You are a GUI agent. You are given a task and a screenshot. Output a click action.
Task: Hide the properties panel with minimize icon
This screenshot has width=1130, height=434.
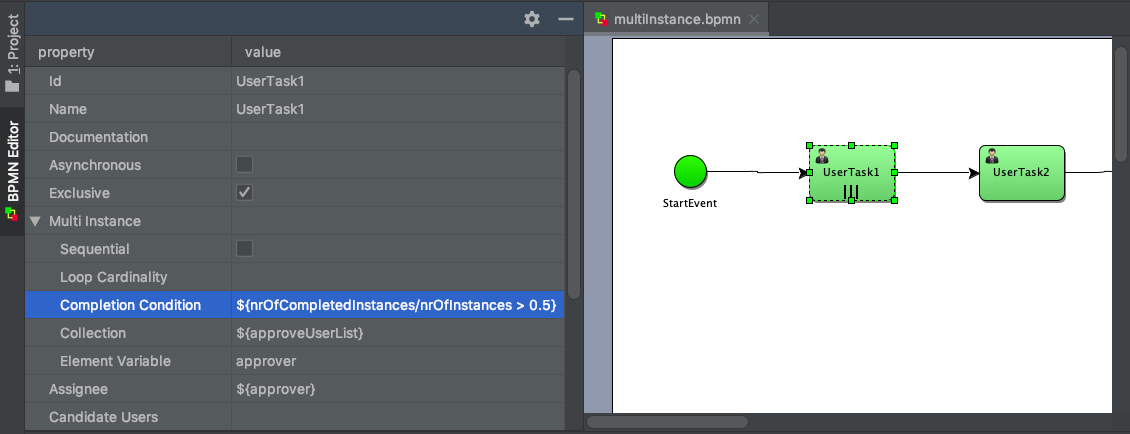565,19
